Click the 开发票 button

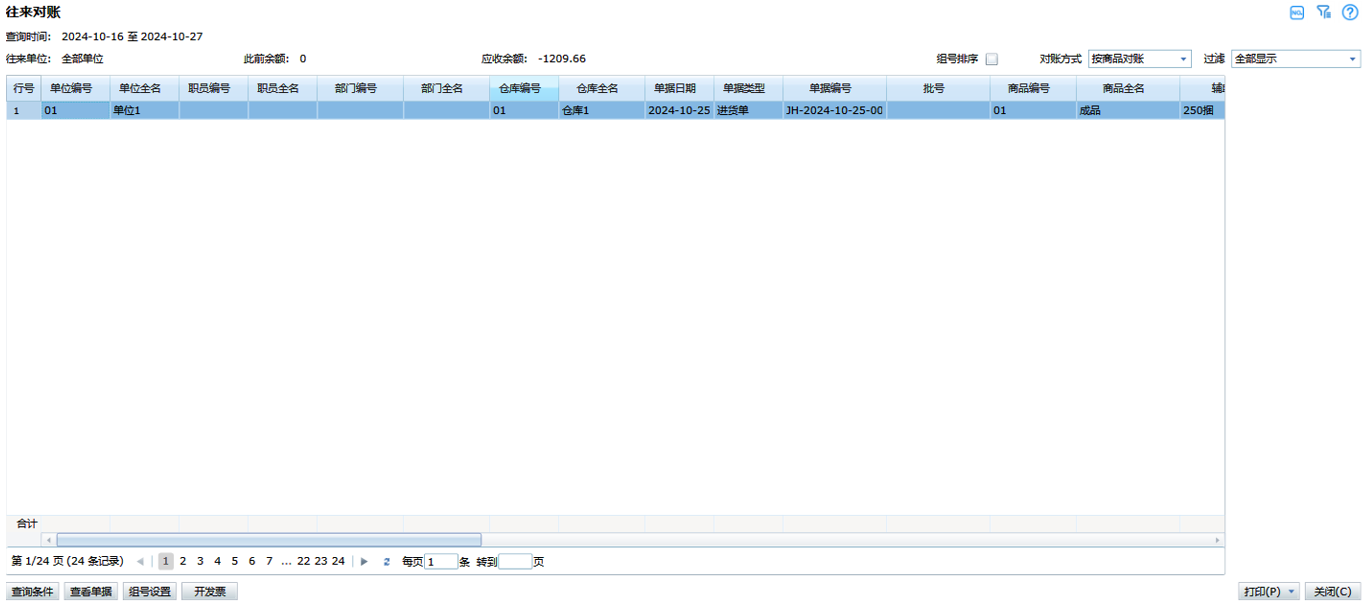(209, 592)
